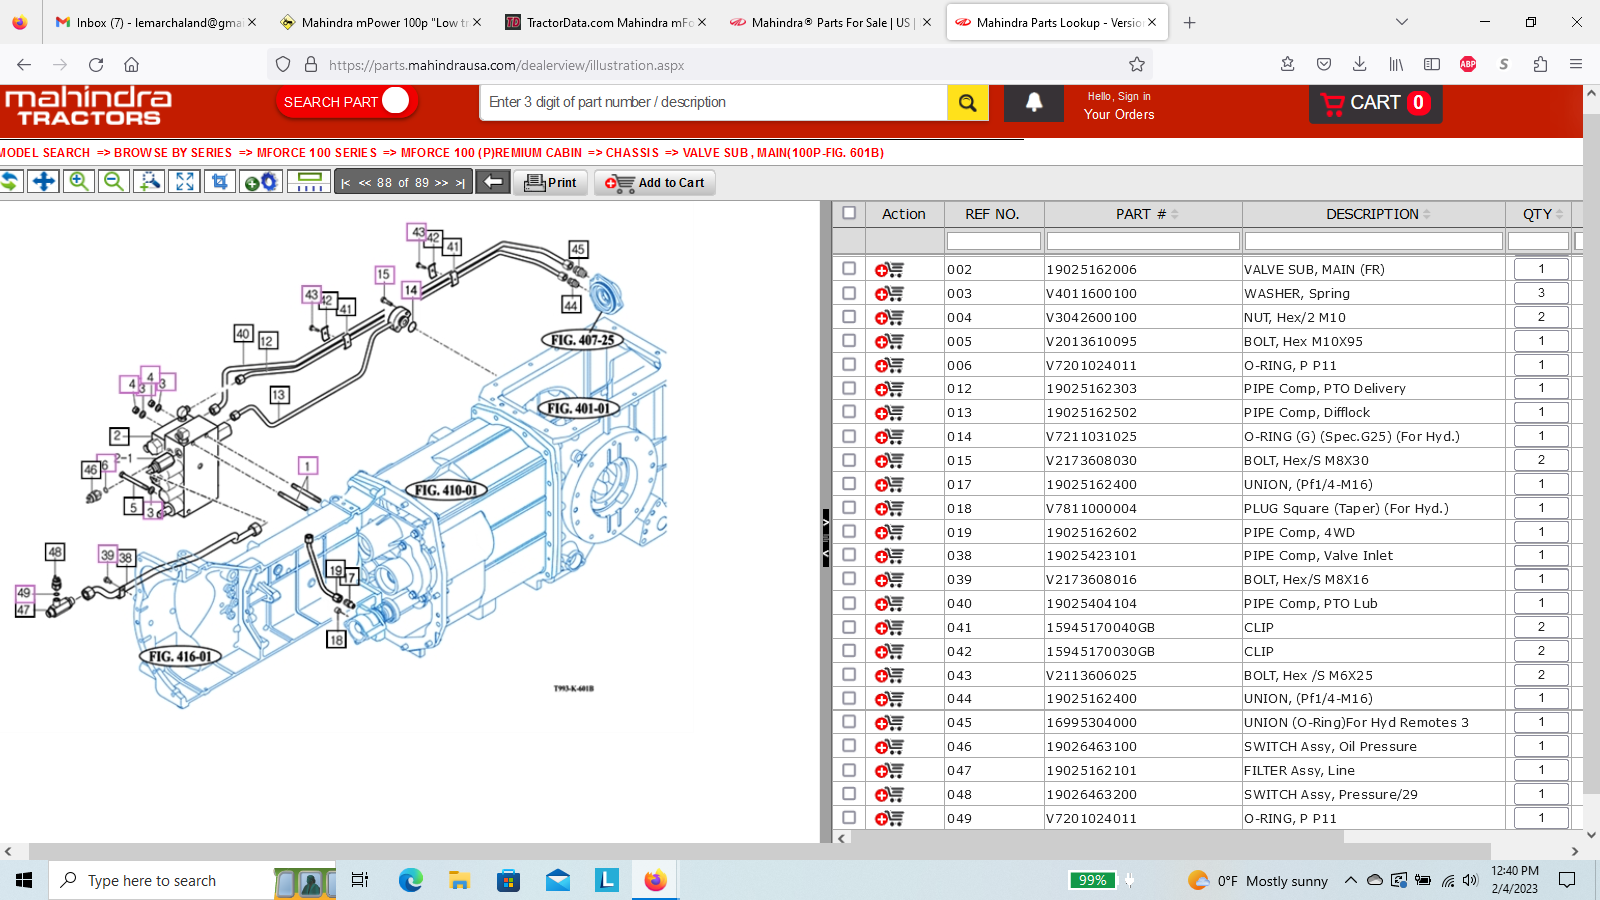Viewport: 1600px width, 900px height.
Task: Click the back arrow in diagram toolbar
Action: tap(492, 182)
